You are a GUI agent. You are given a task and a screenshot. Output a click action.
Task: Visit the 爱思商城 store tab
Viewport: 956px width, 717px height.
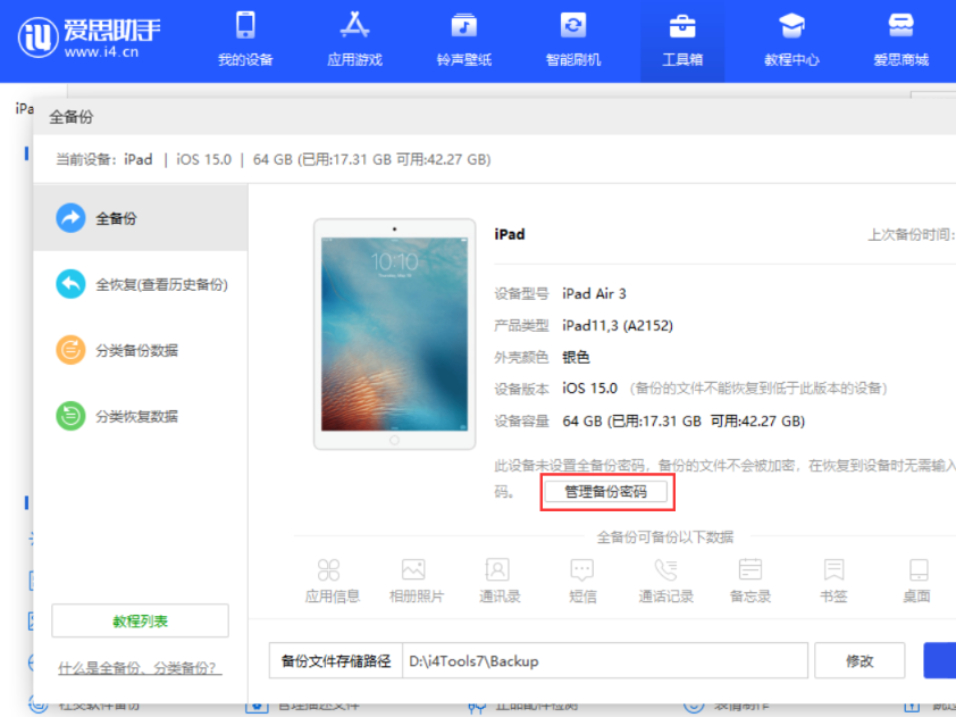pyautogui.click(x=901, y=40)
